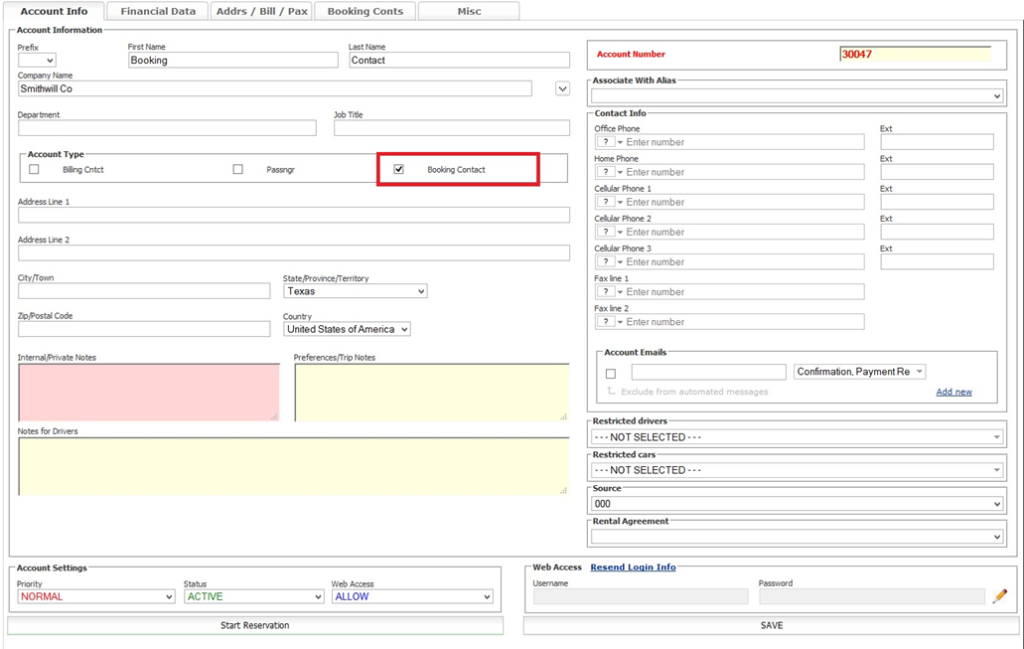Open the Office Phone country code selector
Screen dimensions: 1024x649
(x=610, y=142)
